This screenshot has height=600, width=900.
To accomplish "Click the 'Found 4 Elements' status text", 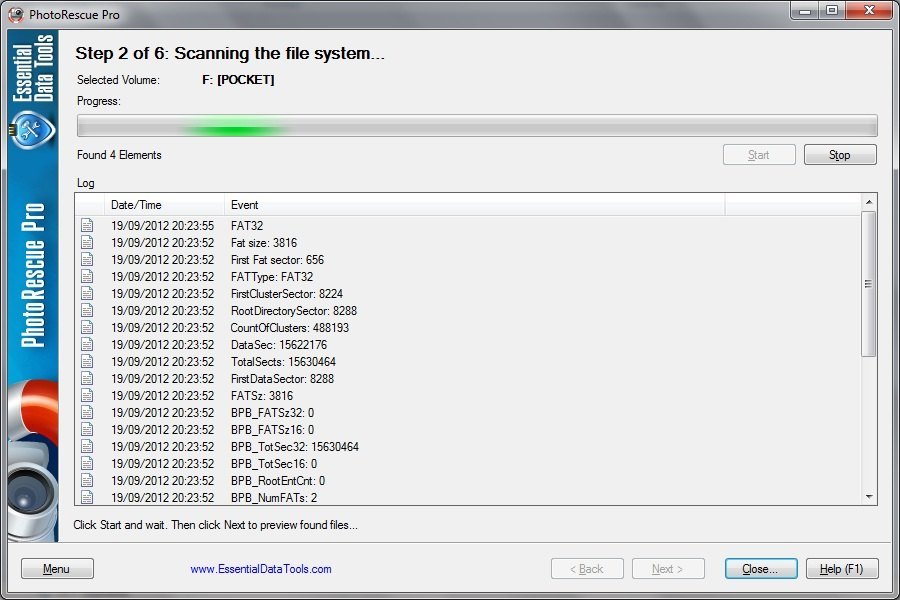I will click(119, 155).
